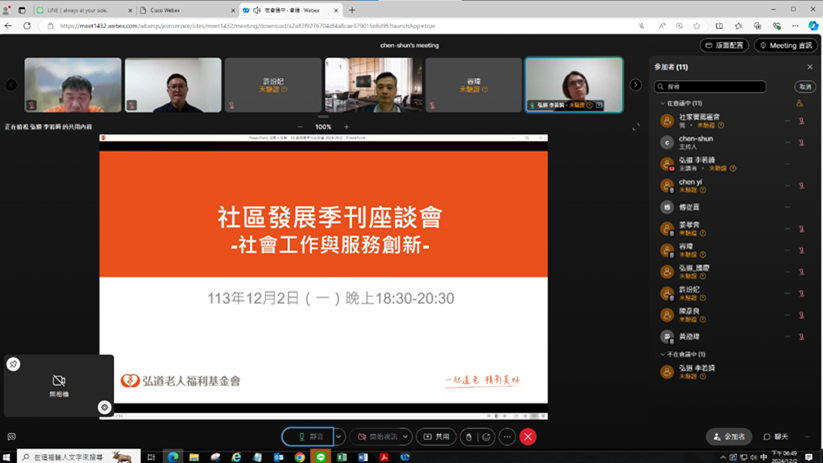Screen dimensions: 823x463
Task: Open the layout button at top right
Action: (724, 46)
